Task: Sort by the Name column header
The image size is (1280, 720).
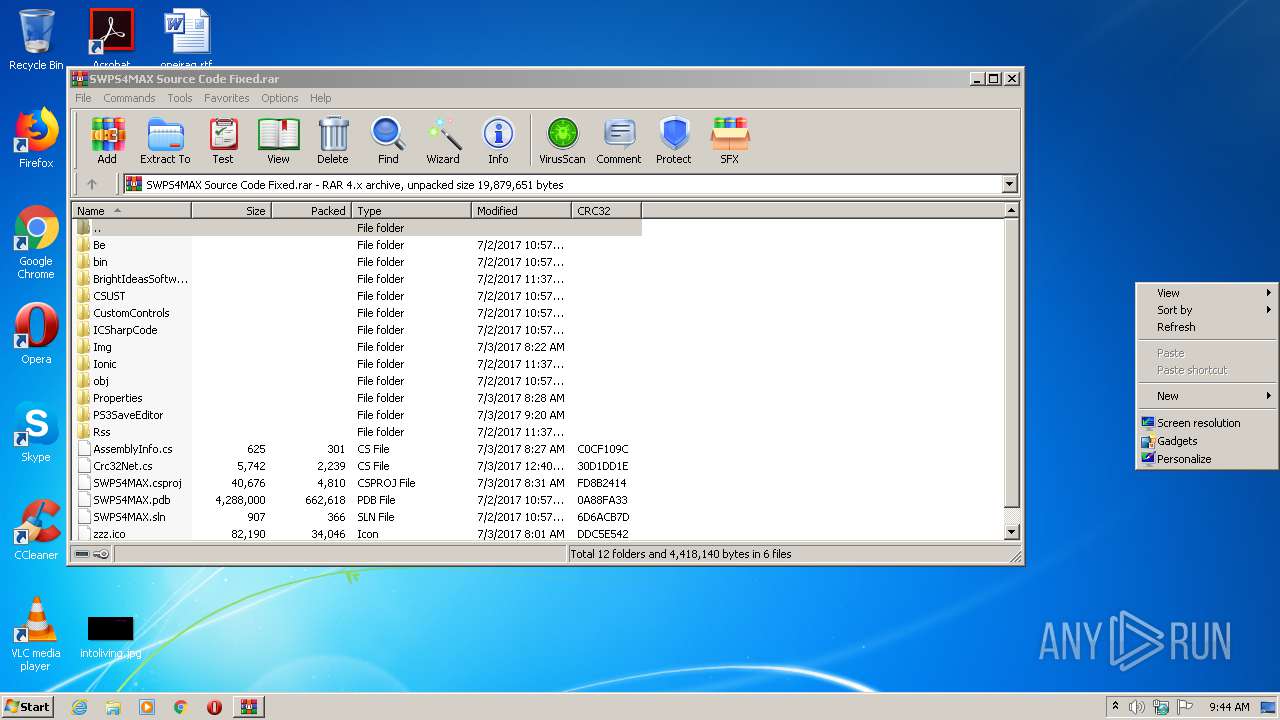Action: tap(131, 211)
